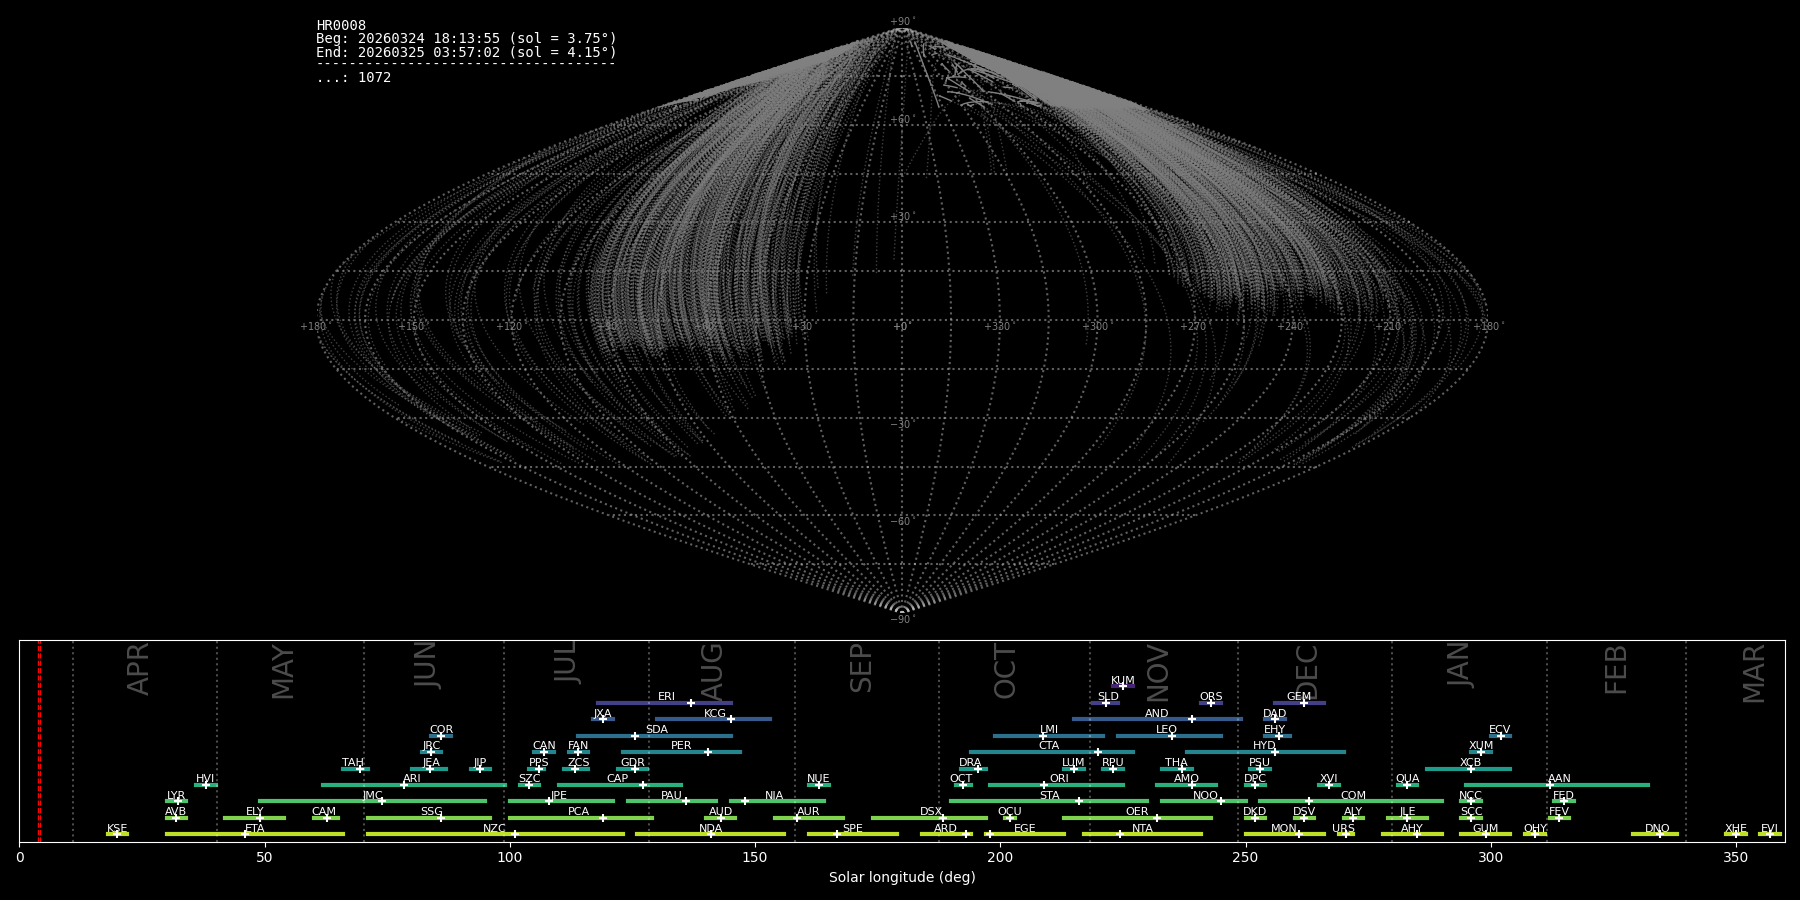Click the AAN shower activity bar
1800x900 pixels.
tap(1557, 785)
